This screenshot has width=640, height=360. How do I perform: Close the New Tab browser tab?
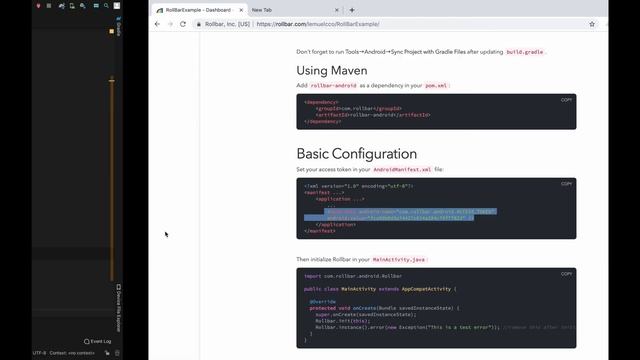click(337, 10)
